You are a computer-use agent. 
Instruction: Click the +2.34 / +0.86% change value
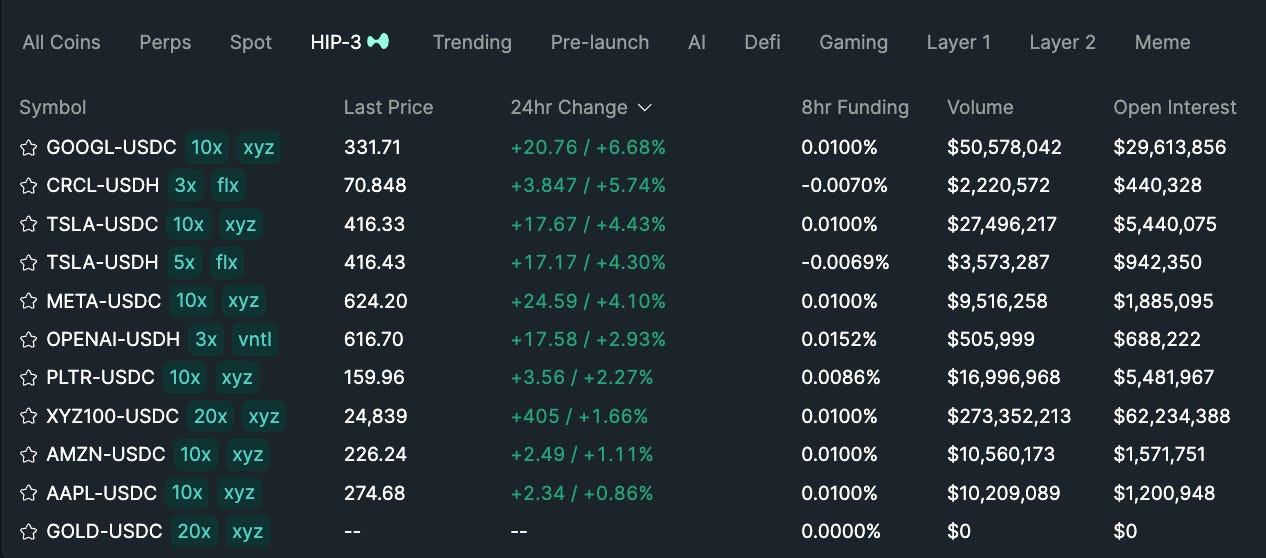tap(582, 493)
